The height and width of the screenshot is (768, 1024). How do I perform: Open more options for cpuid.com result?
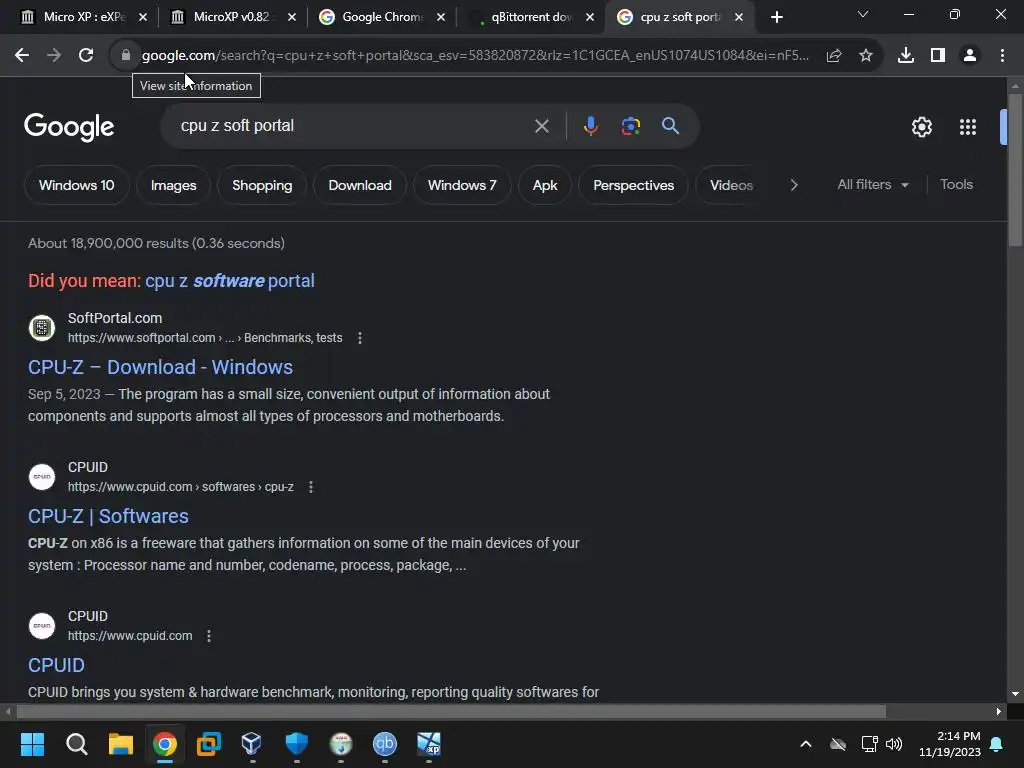[209, 635]
